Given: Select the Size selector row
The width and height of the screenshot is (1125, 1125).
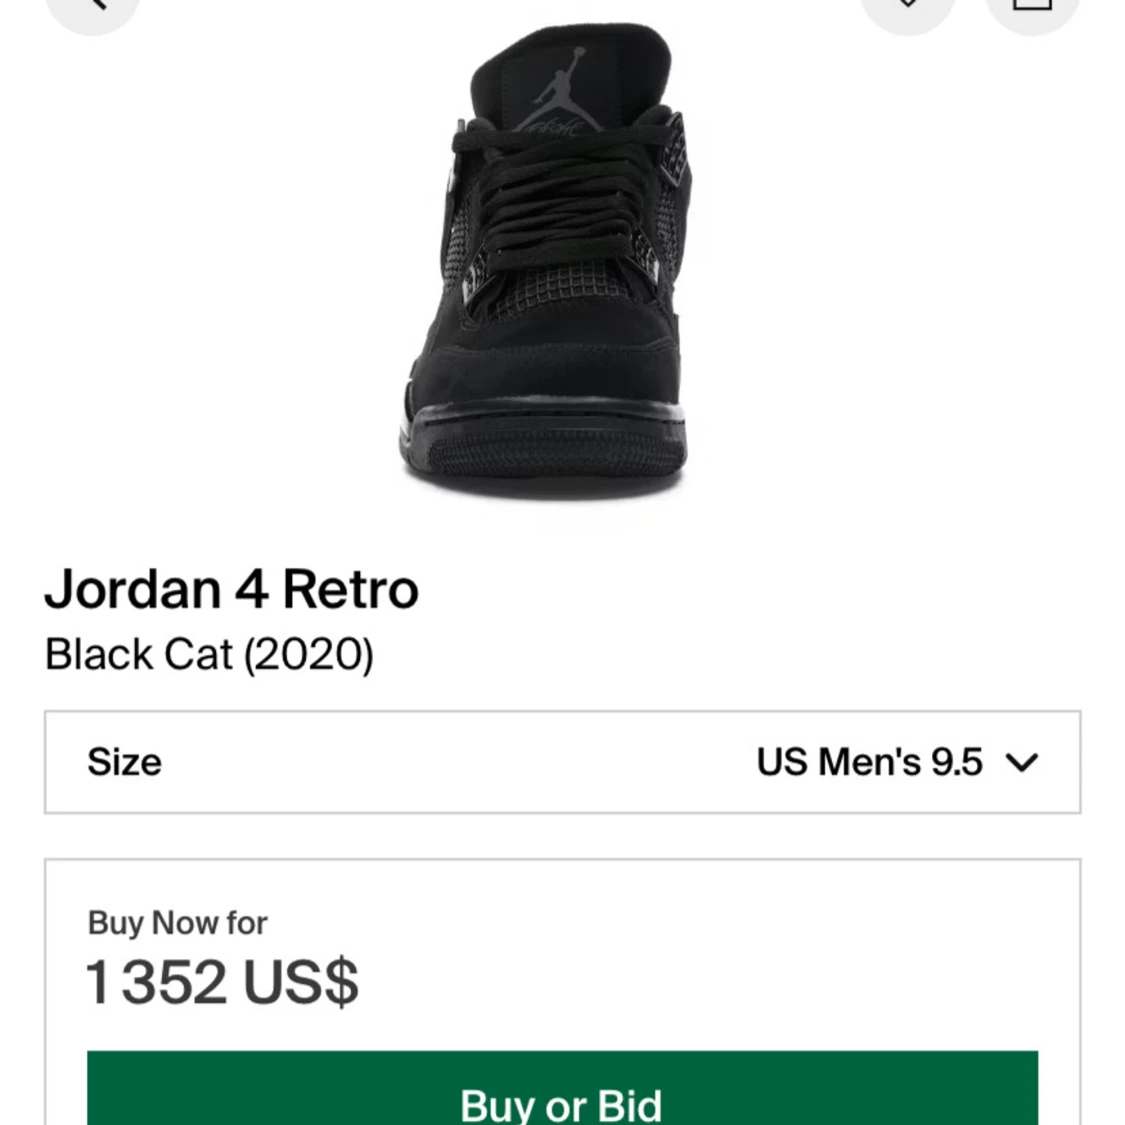Looking at the screenshot, I should [x=562, y=762].
